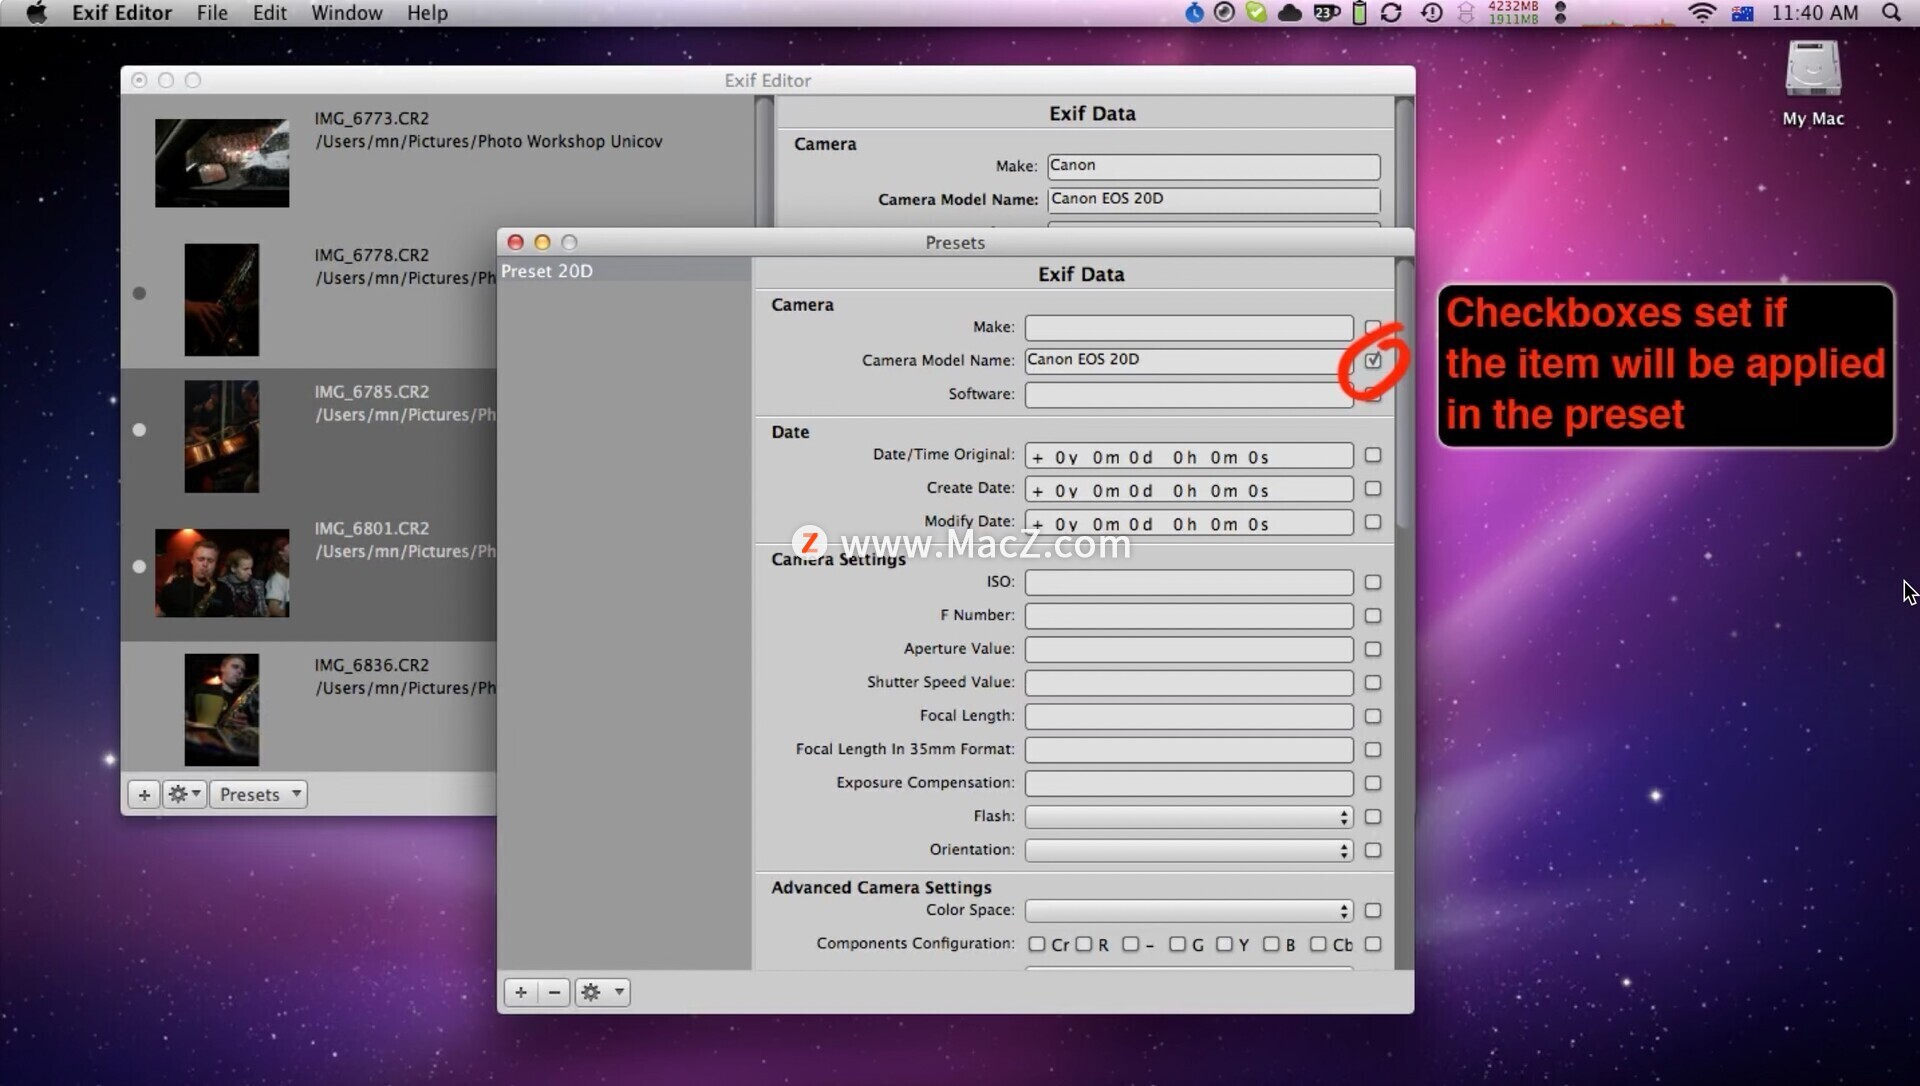Toggle the Camera Model Name checkbox
The width and height of the screenshot is (1920, 1086).
pyautogui.click(x=1373, y=360)
